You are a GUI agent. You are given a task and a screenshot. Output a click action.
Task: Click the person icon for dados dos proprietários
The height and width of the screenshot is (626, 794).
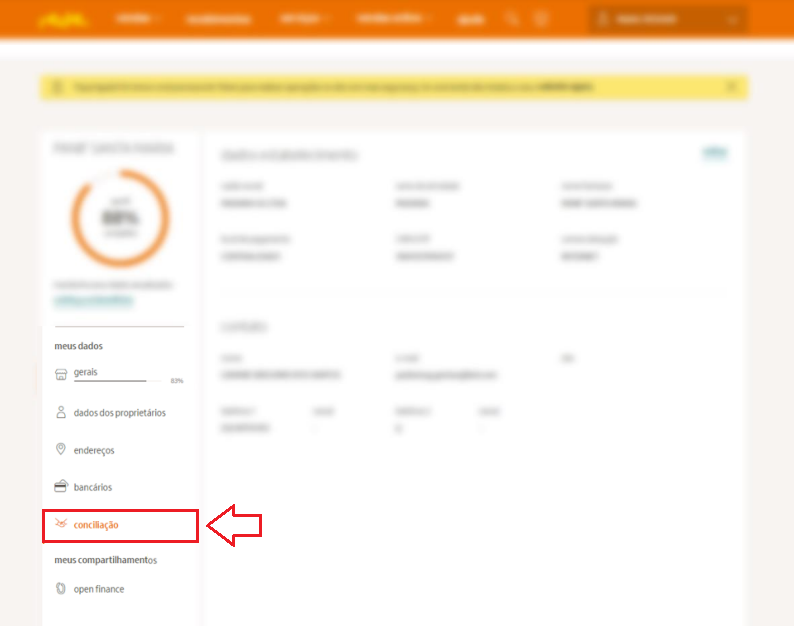point(61,412)
